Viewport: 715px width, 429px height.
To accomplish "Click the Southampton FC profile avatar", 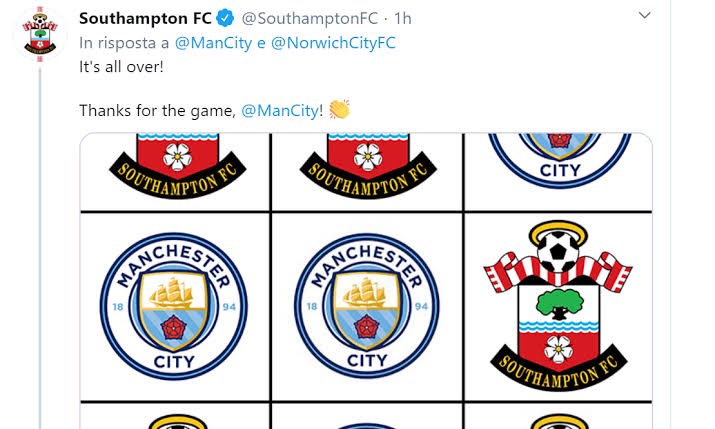I will [40, 36].
